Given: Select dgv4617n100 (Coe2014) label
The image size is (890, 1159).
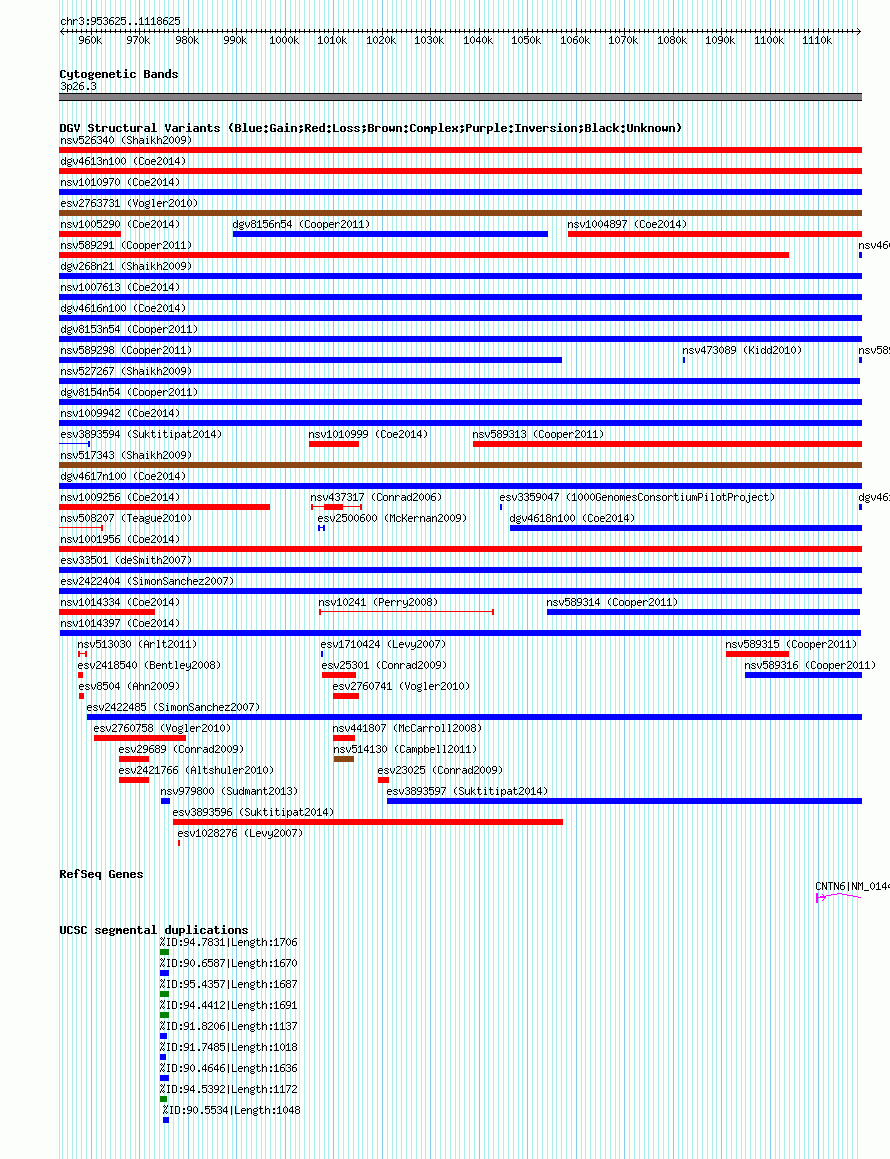Looking at the screenshot, I should (123, 476).
